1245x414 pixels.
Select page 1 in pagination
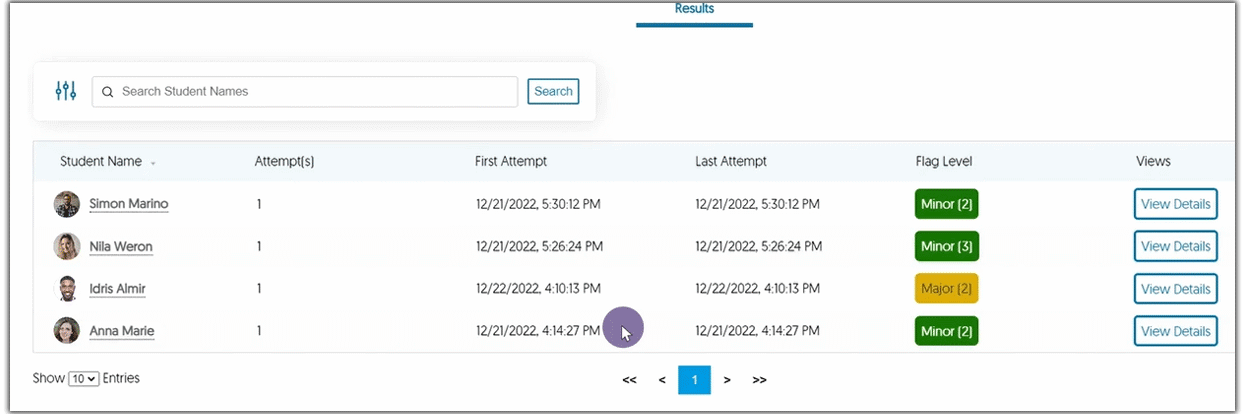pos(694,380)
